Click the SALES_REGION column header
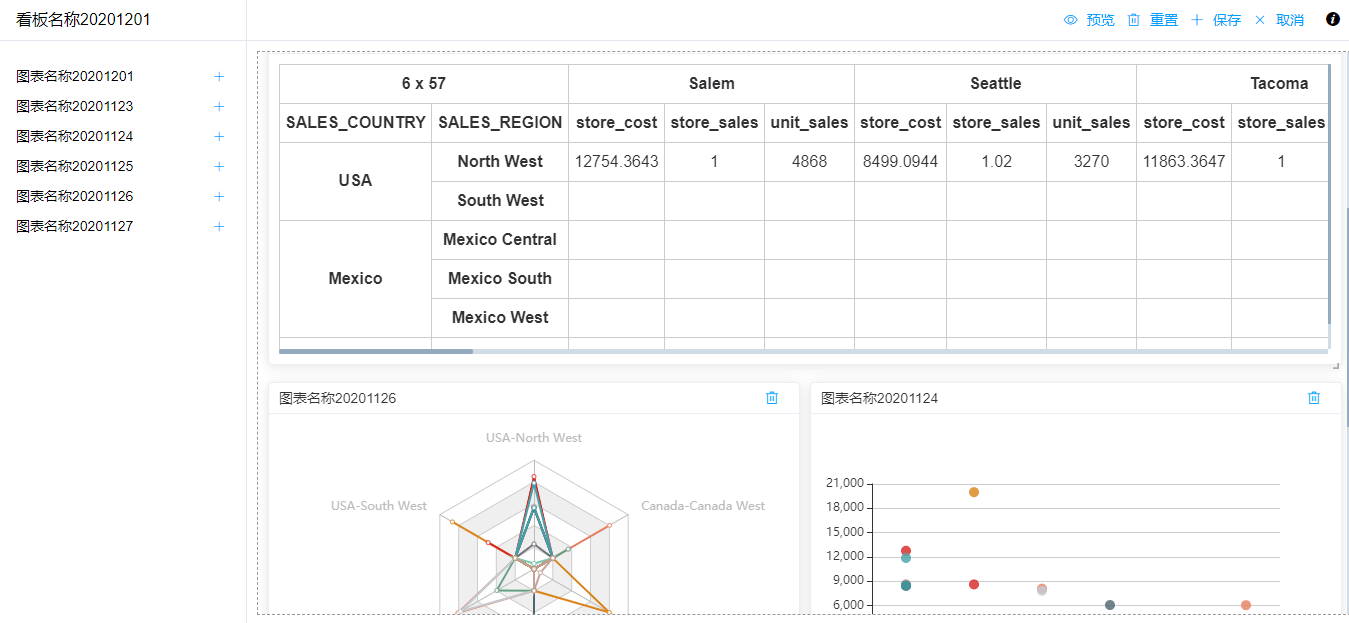Image resolution: width=1349 pixels, height=623 pixels. pyautogui.click(x=500, y=123)
